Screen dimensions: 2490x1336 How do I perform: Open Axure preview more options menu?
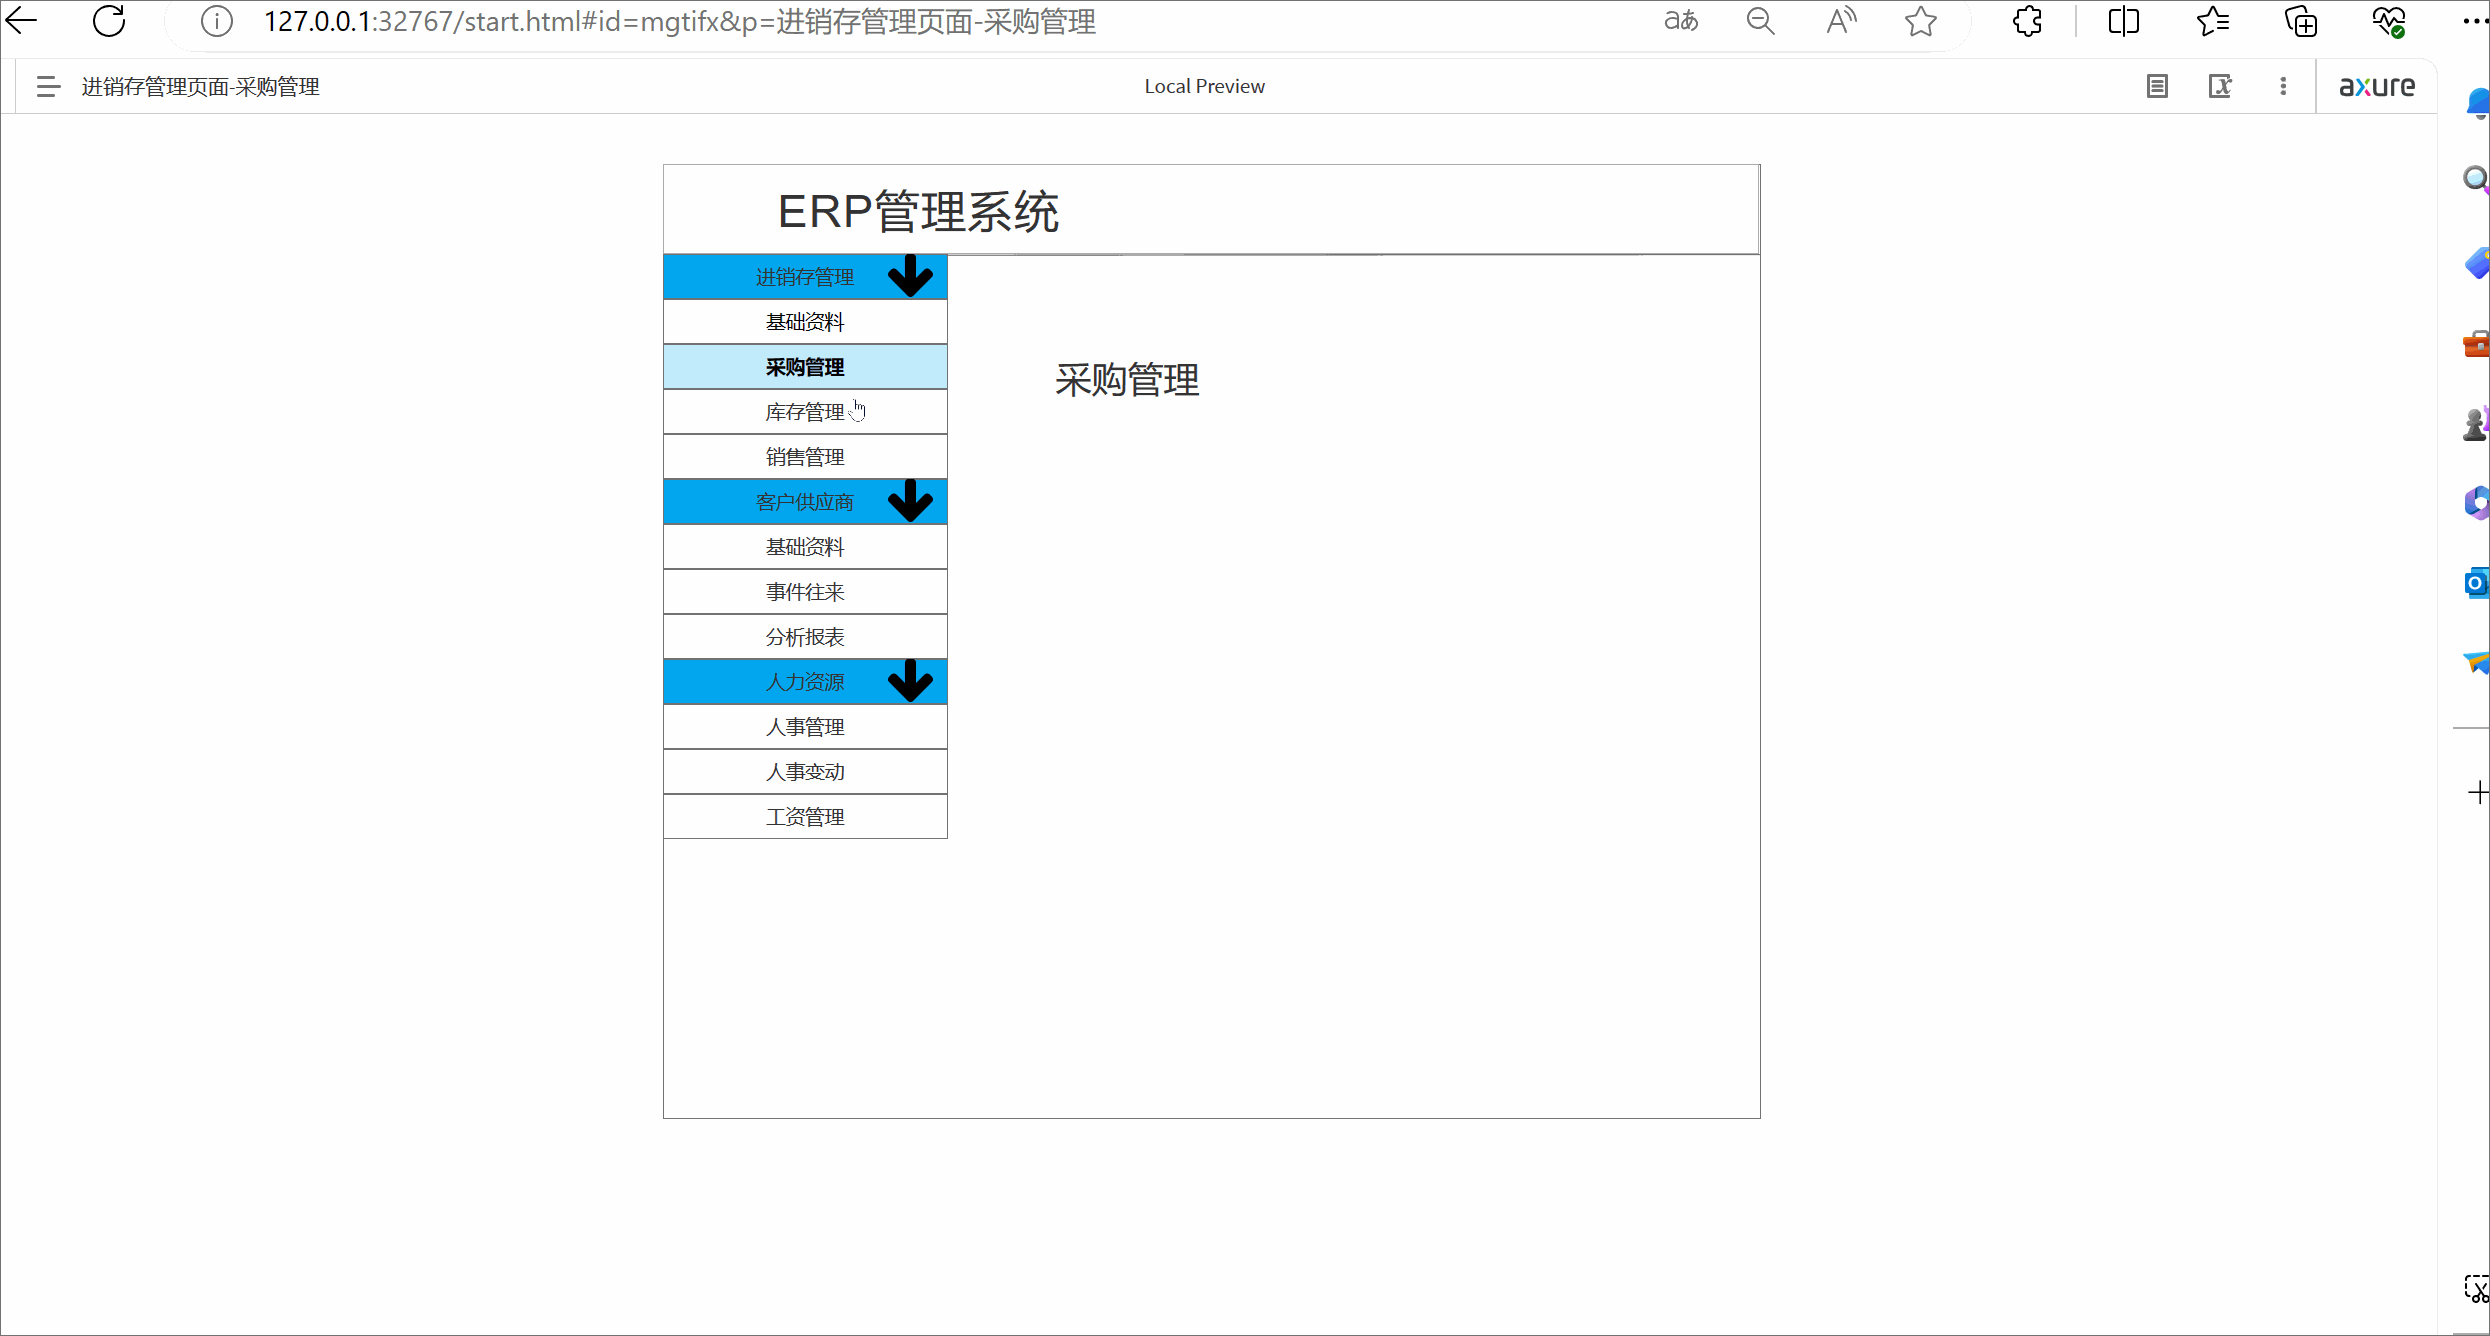(x=2283, y=87)
